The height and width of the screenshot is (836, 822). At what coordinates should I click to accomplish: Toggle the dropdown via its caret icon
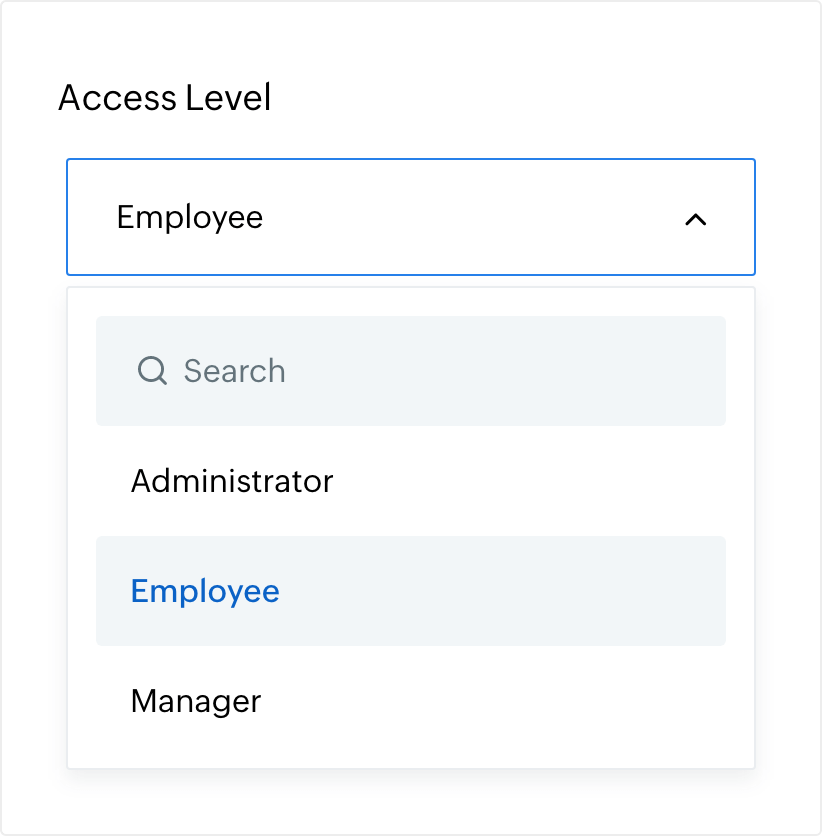click(695, 219)
